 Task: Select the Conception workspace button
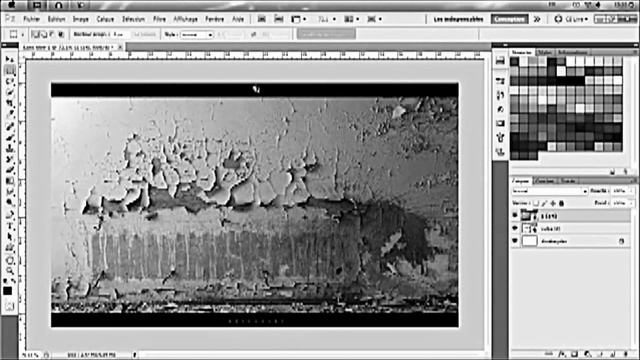[509, 19]
